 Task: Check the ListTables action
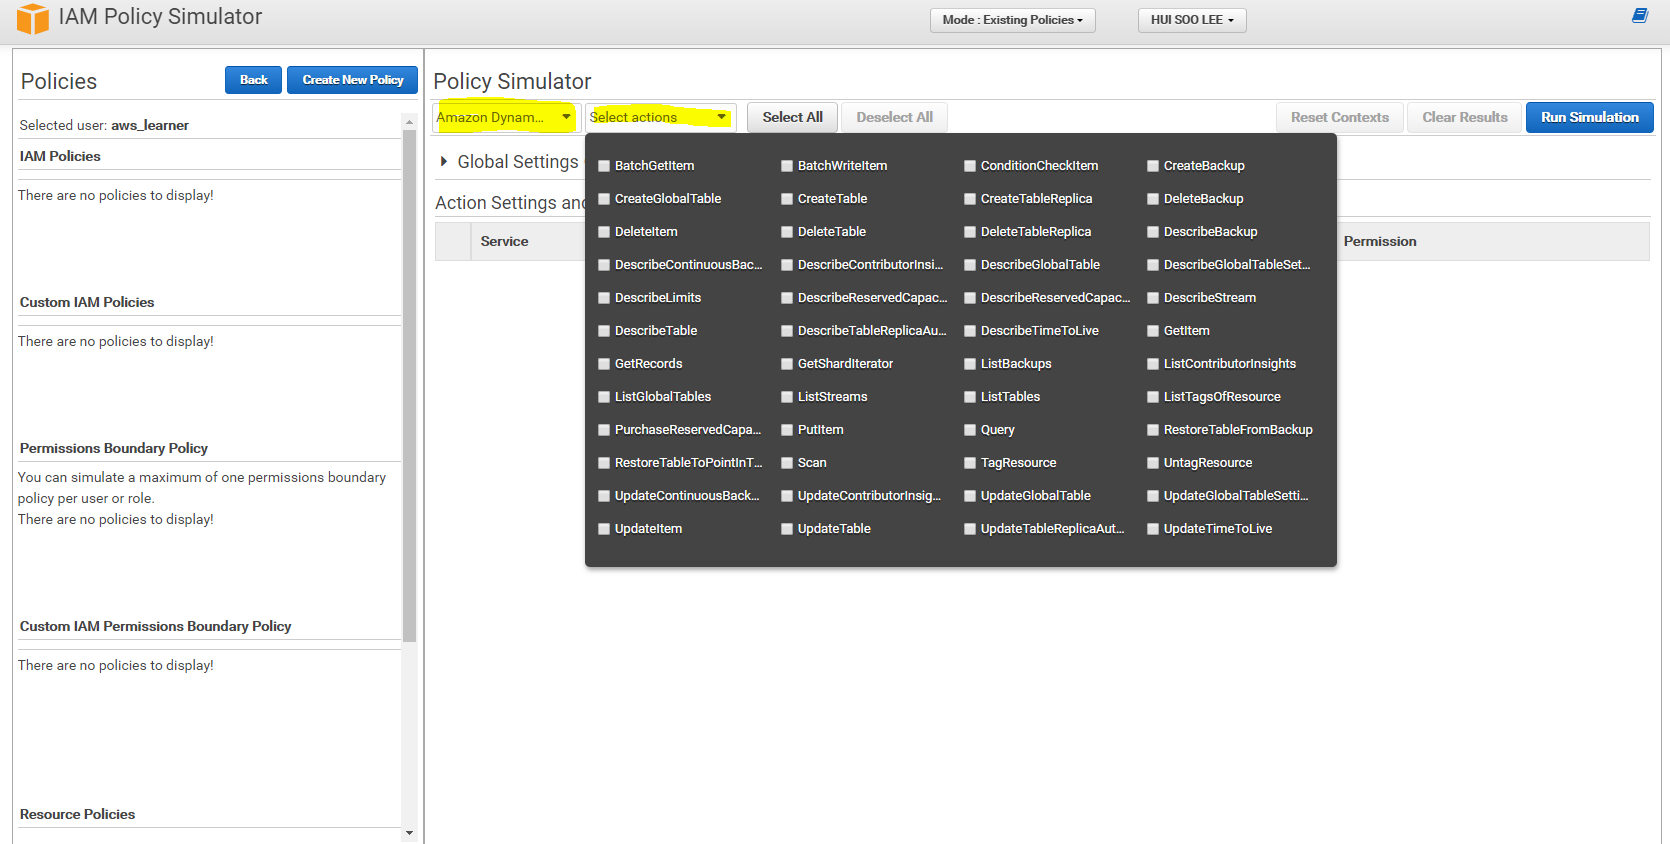tap(970, 397)
